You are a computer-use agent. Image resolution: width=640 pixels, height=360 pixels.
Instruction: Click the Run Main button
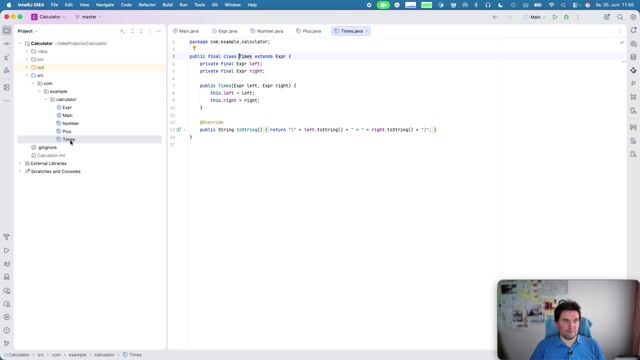pyautogui.click(x=554, y=17)
